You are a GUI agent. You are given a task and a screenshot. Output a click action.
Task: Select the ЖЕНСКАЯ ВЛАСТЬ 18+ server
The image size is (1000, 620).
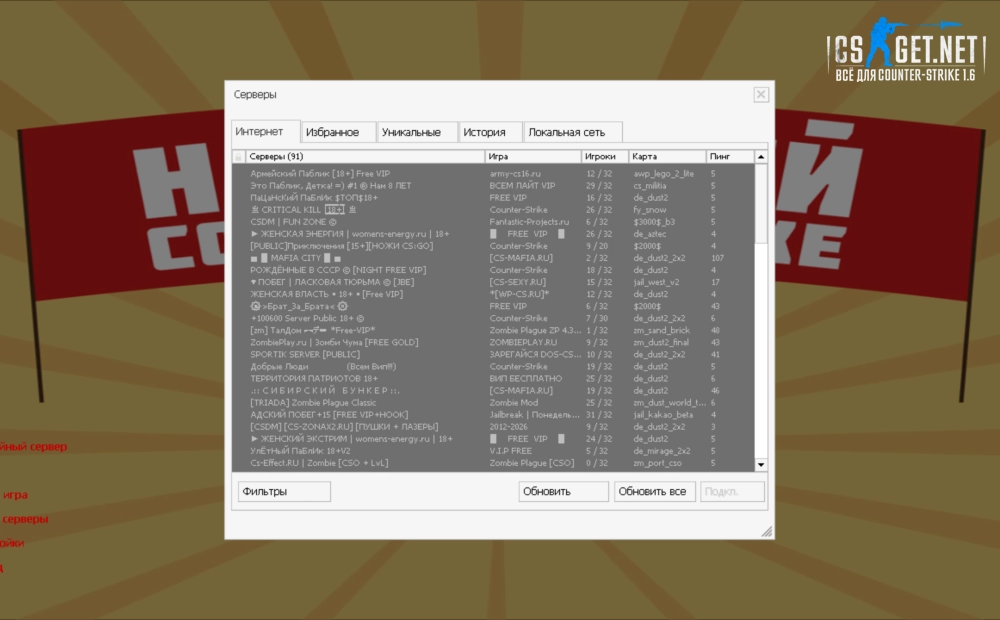point(494,294)
